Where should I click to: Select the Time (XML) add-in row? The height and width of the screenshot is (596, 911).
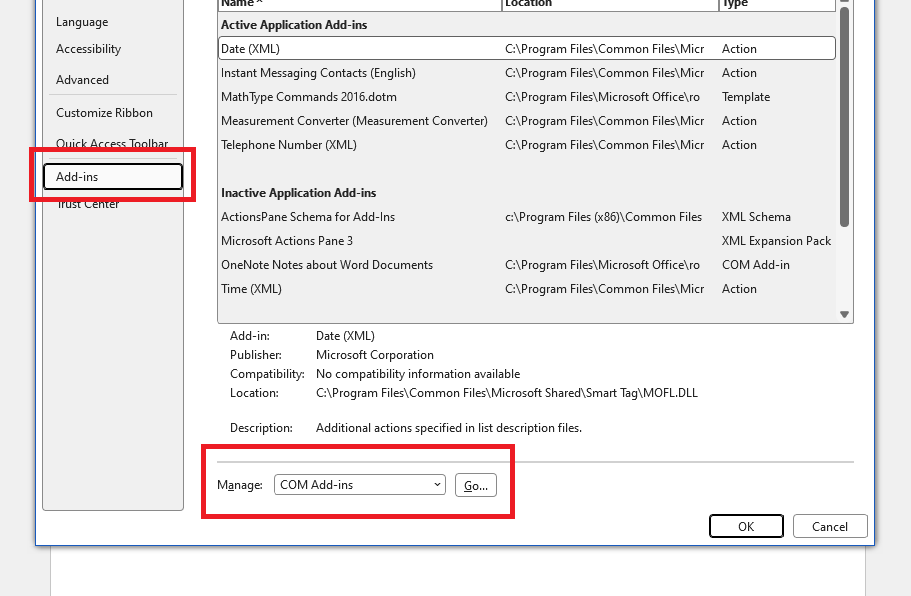pyautogui.click(x=527, y=289)
